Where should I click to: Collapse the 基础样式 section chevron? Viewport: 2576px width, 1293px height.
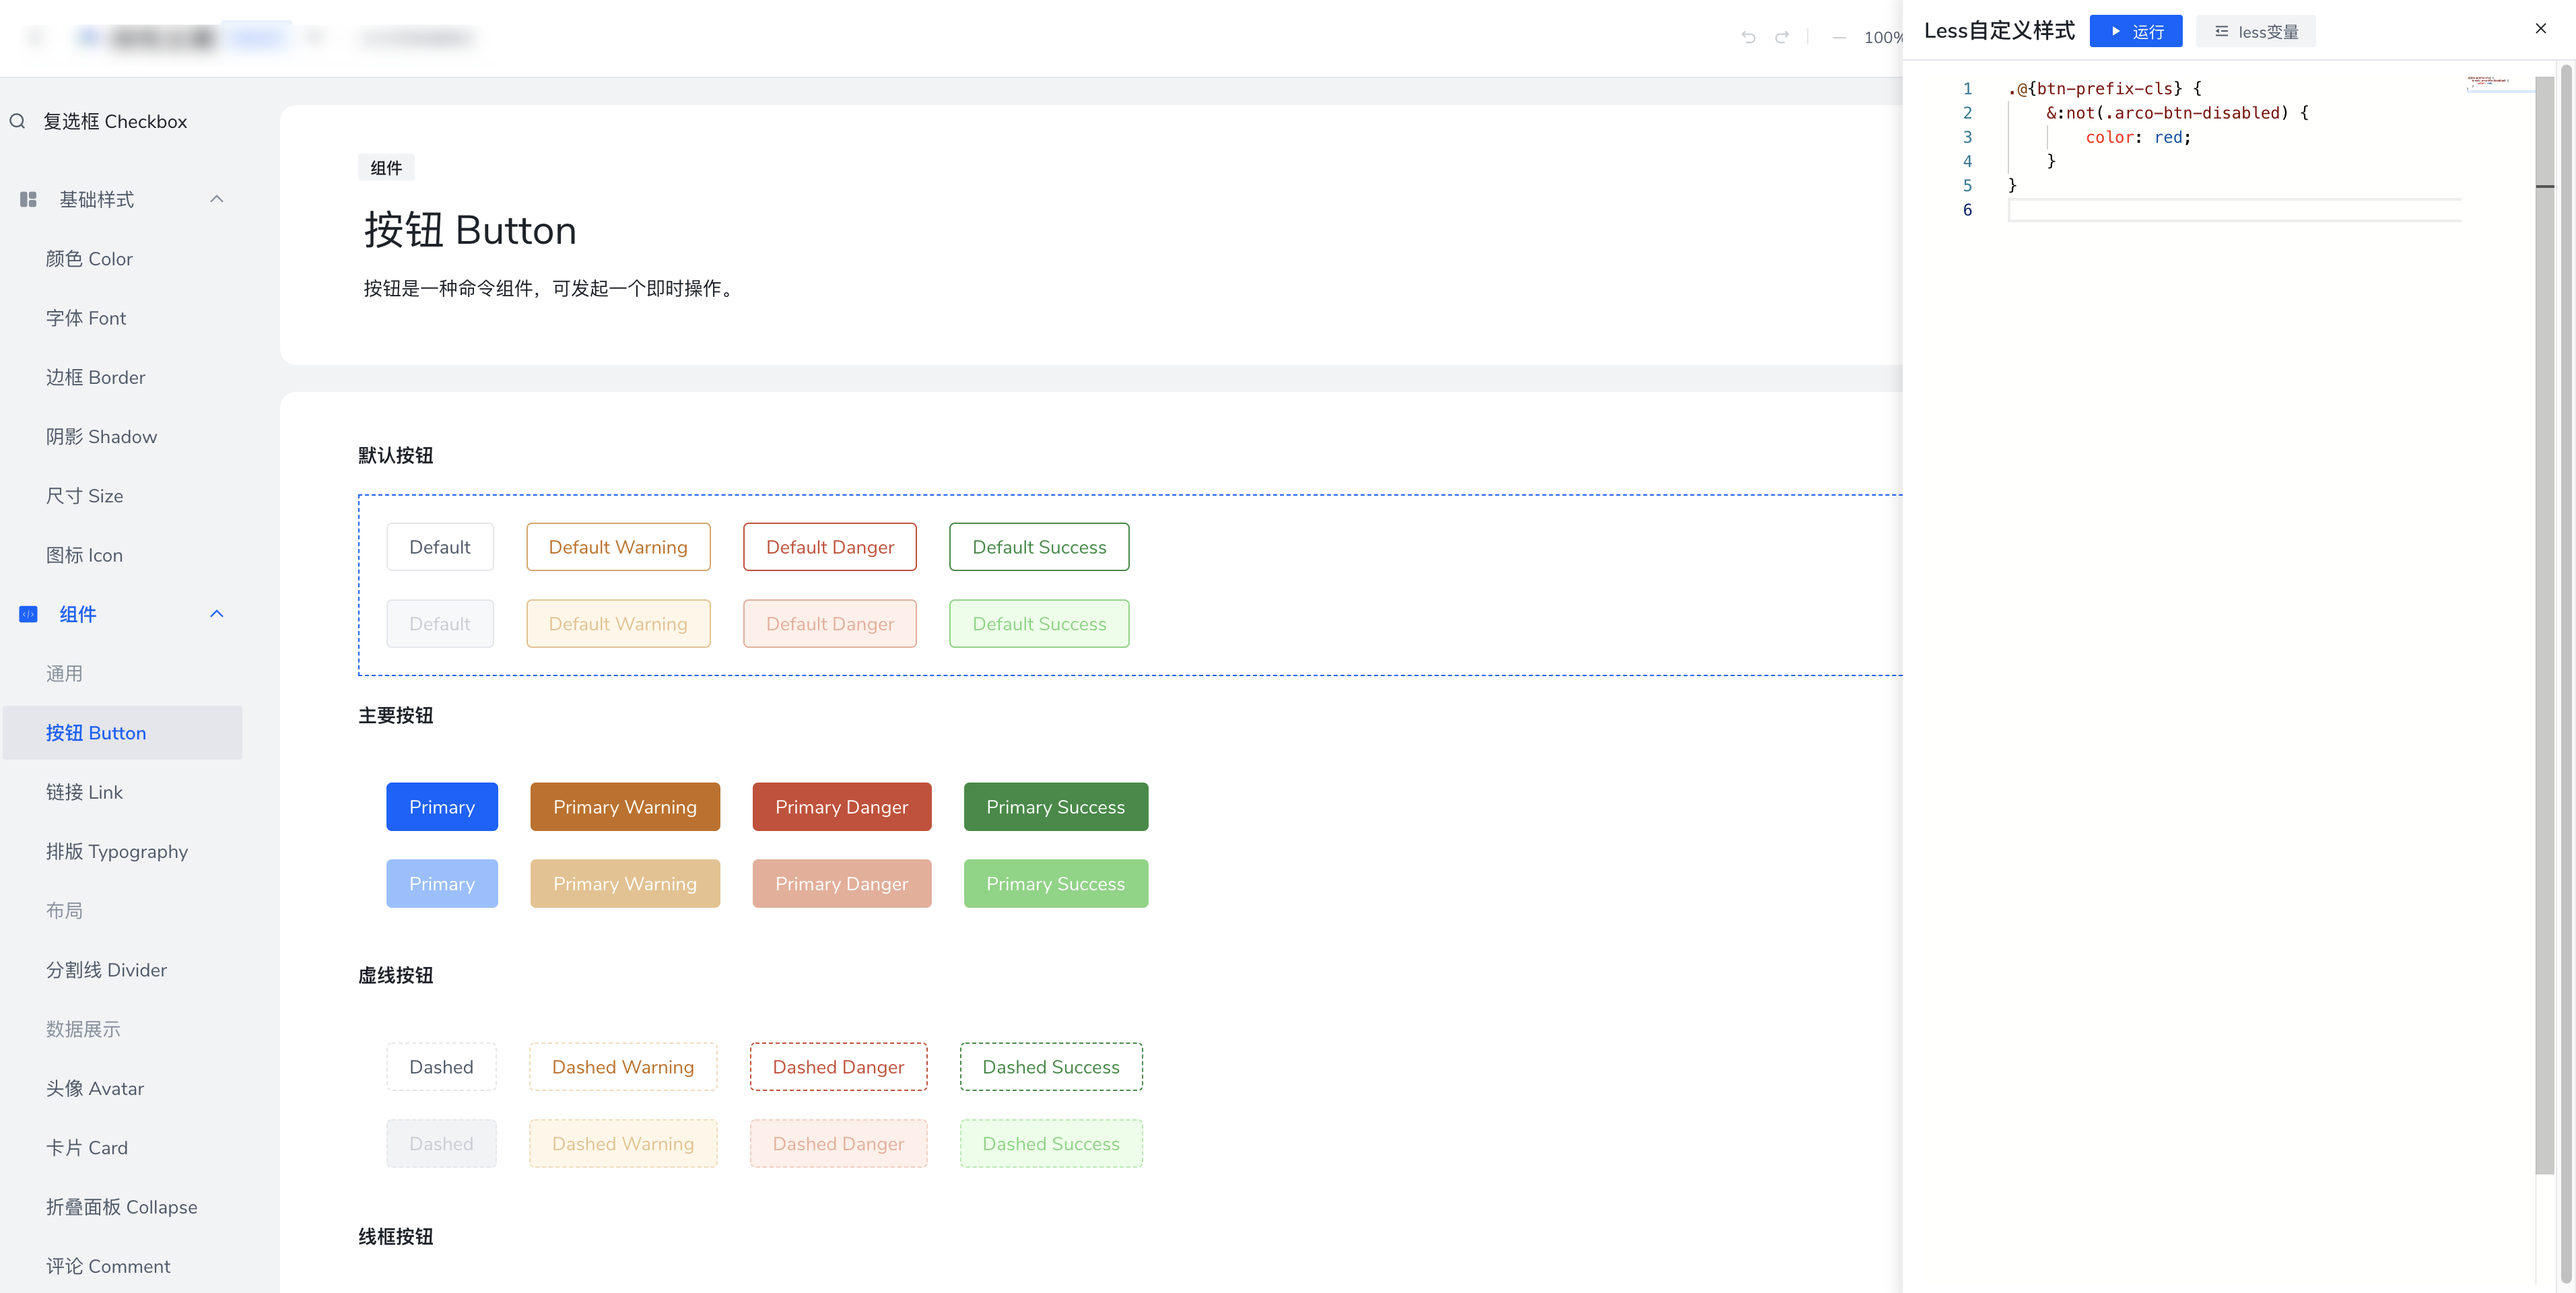point(217,199)
